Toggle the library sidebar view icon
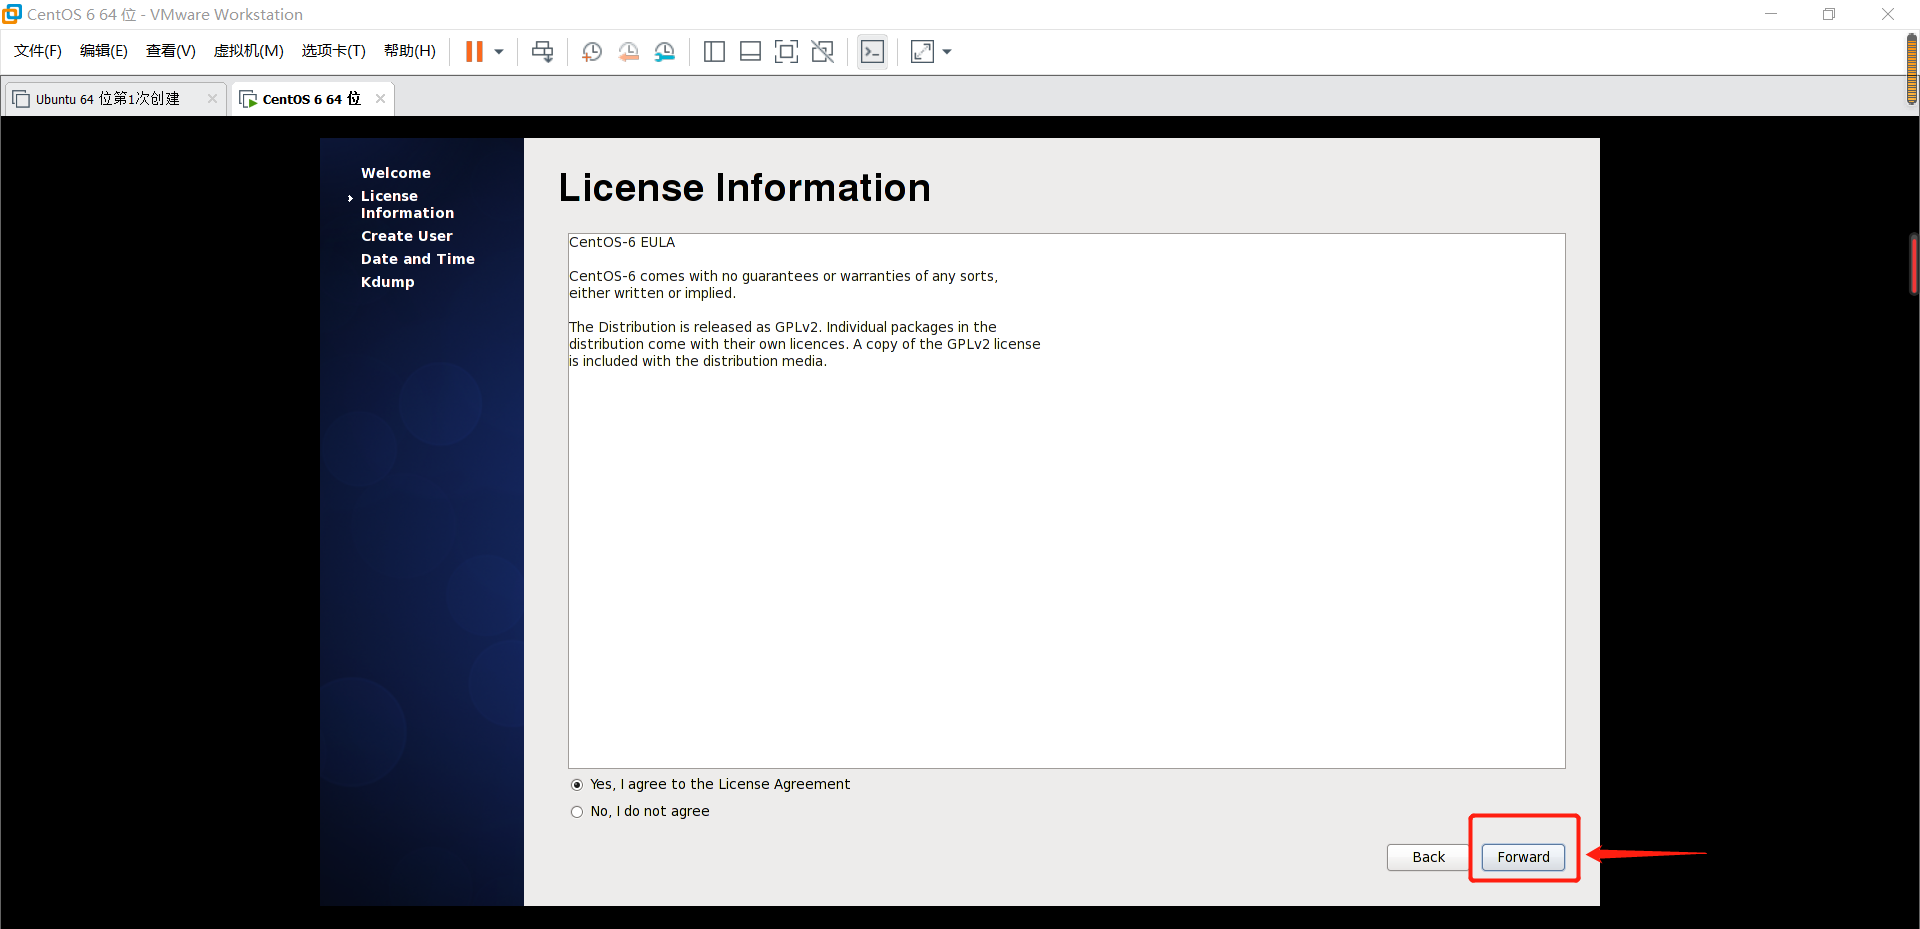The width and height of the screenshot is (1920, 929). [x=714, y=52]
